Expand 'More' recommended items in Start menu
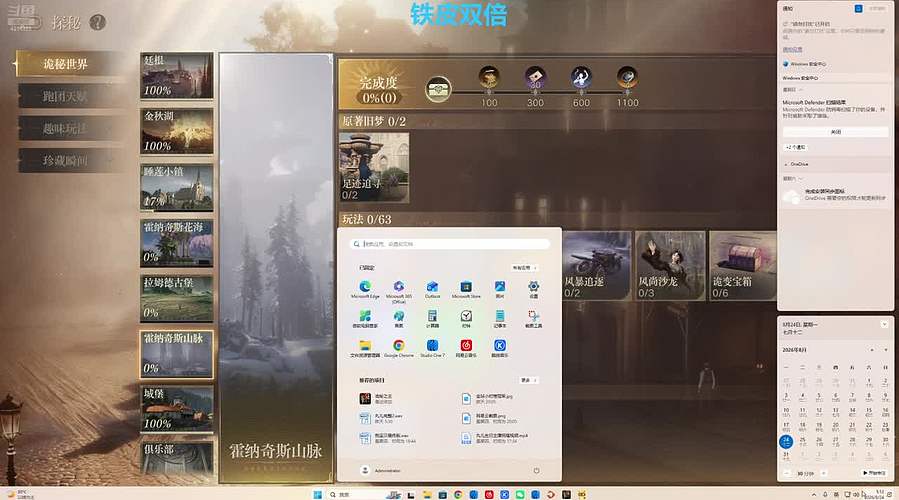 tap(529, 380)
